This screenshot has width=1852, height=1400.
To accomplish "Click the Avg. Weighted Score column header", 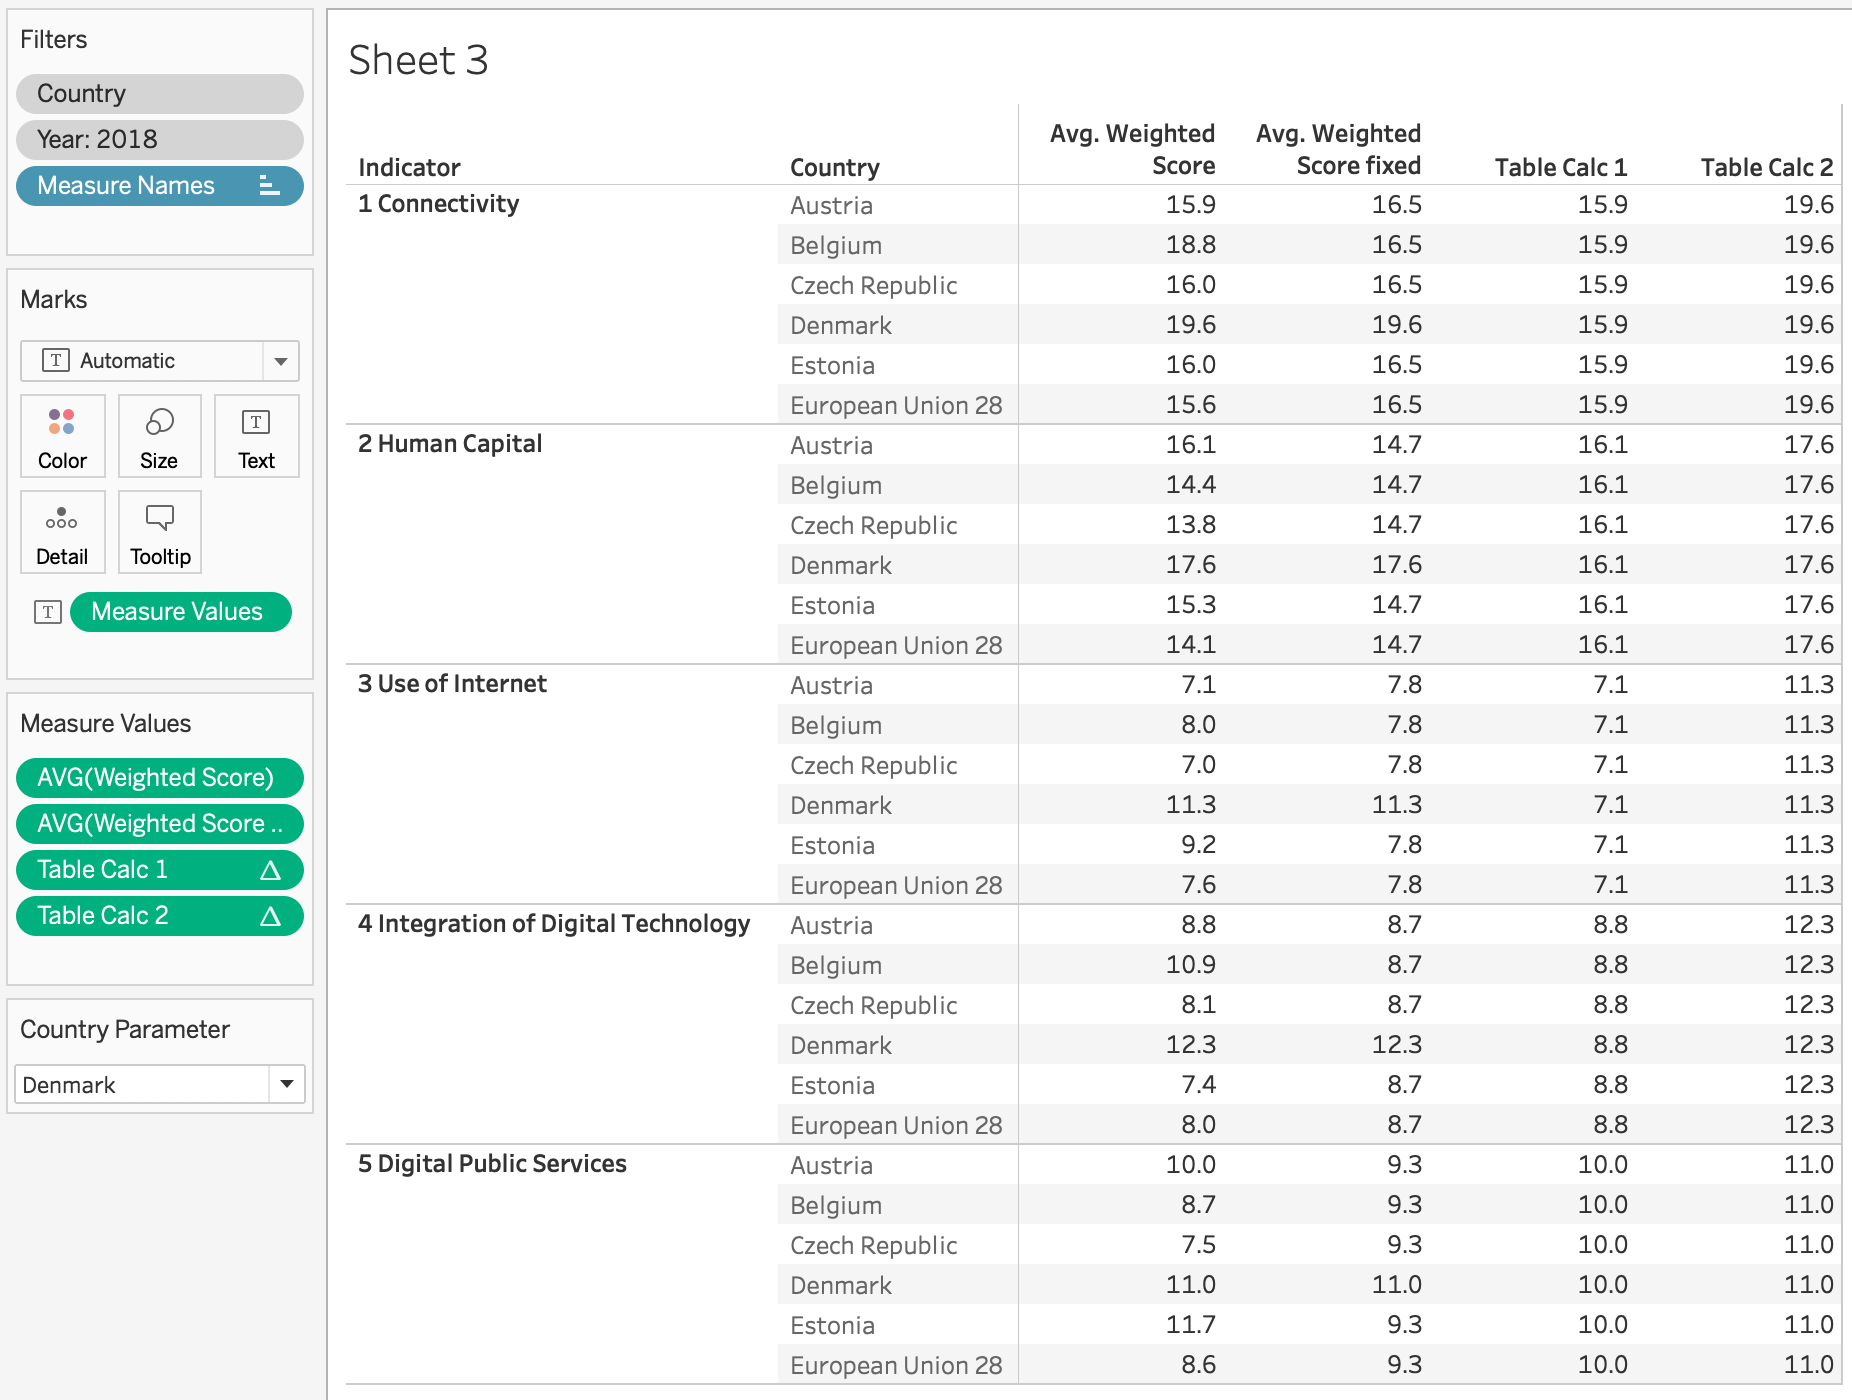I will pos(1132,150).
